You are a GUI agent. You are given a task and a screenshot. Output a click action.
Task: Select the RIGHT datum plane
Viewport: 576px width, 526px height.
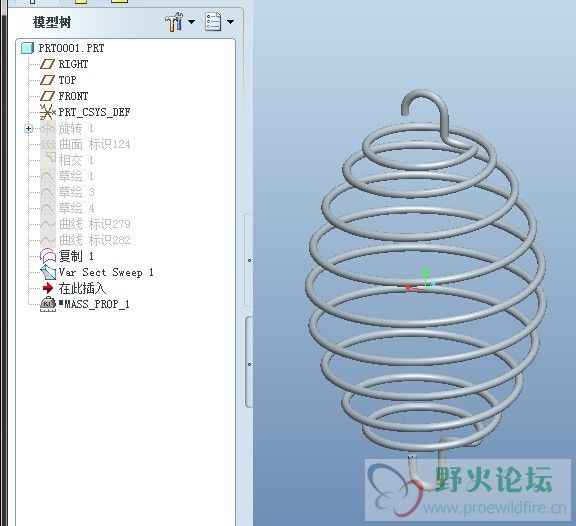click(x=73, y=64)
